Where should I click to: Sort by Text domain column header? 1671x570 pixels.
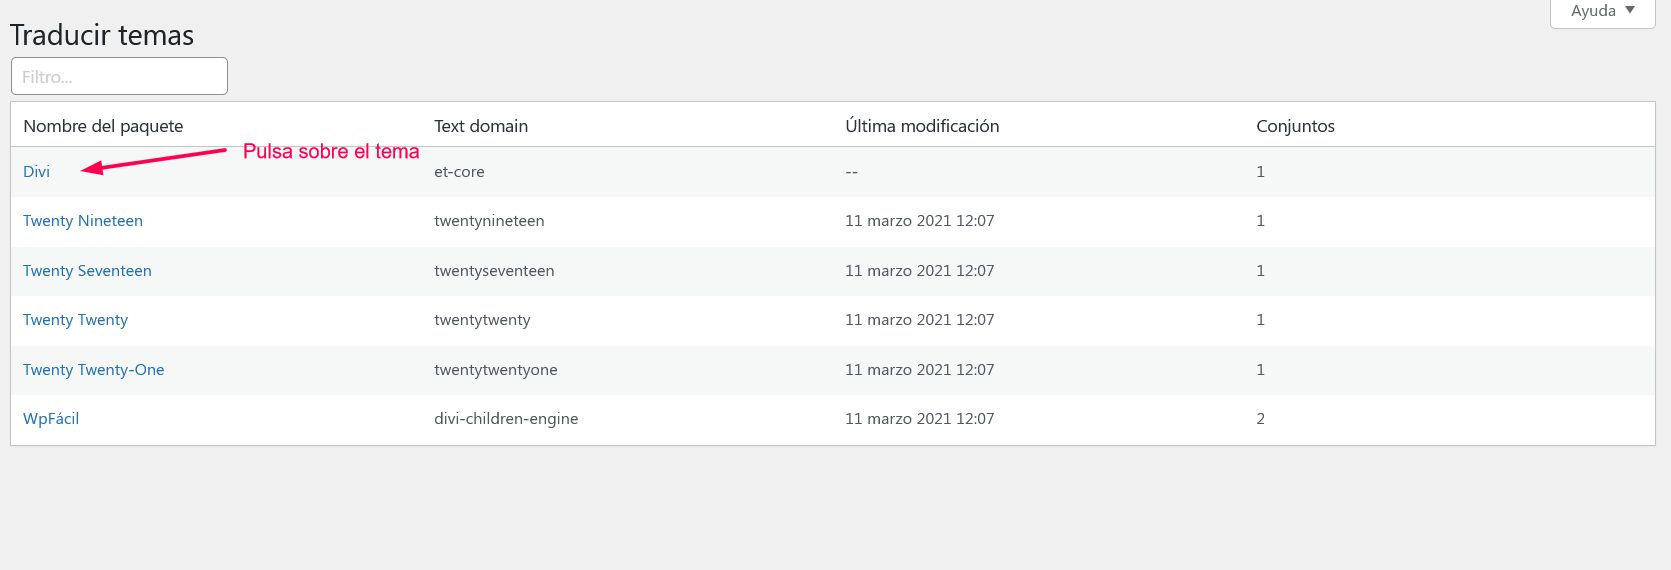tap(481, 126)
